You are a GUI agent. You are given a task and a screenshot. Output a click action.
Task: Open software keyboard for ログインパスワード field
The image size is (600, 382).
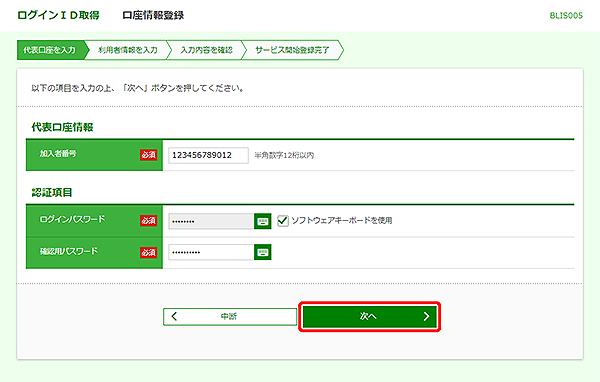262,221
